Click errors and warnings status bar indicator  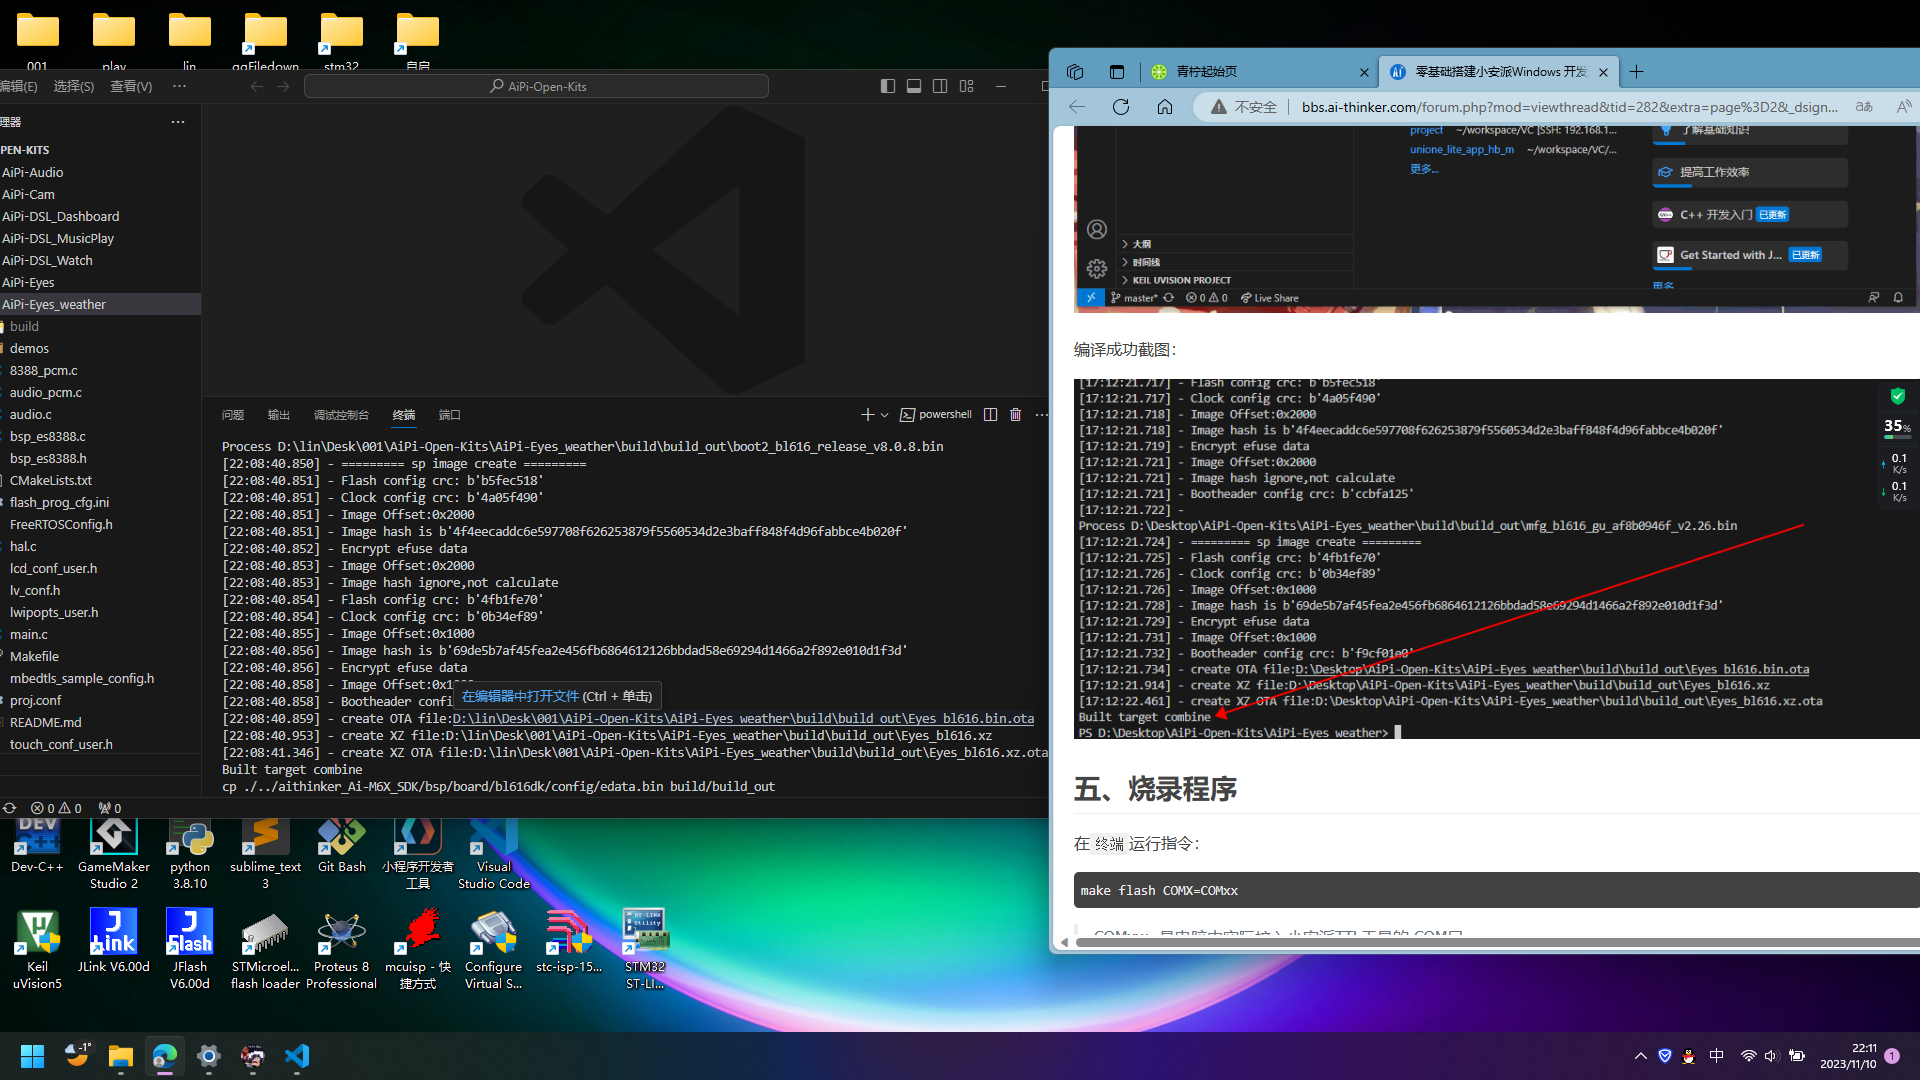[x=56, y=808]
